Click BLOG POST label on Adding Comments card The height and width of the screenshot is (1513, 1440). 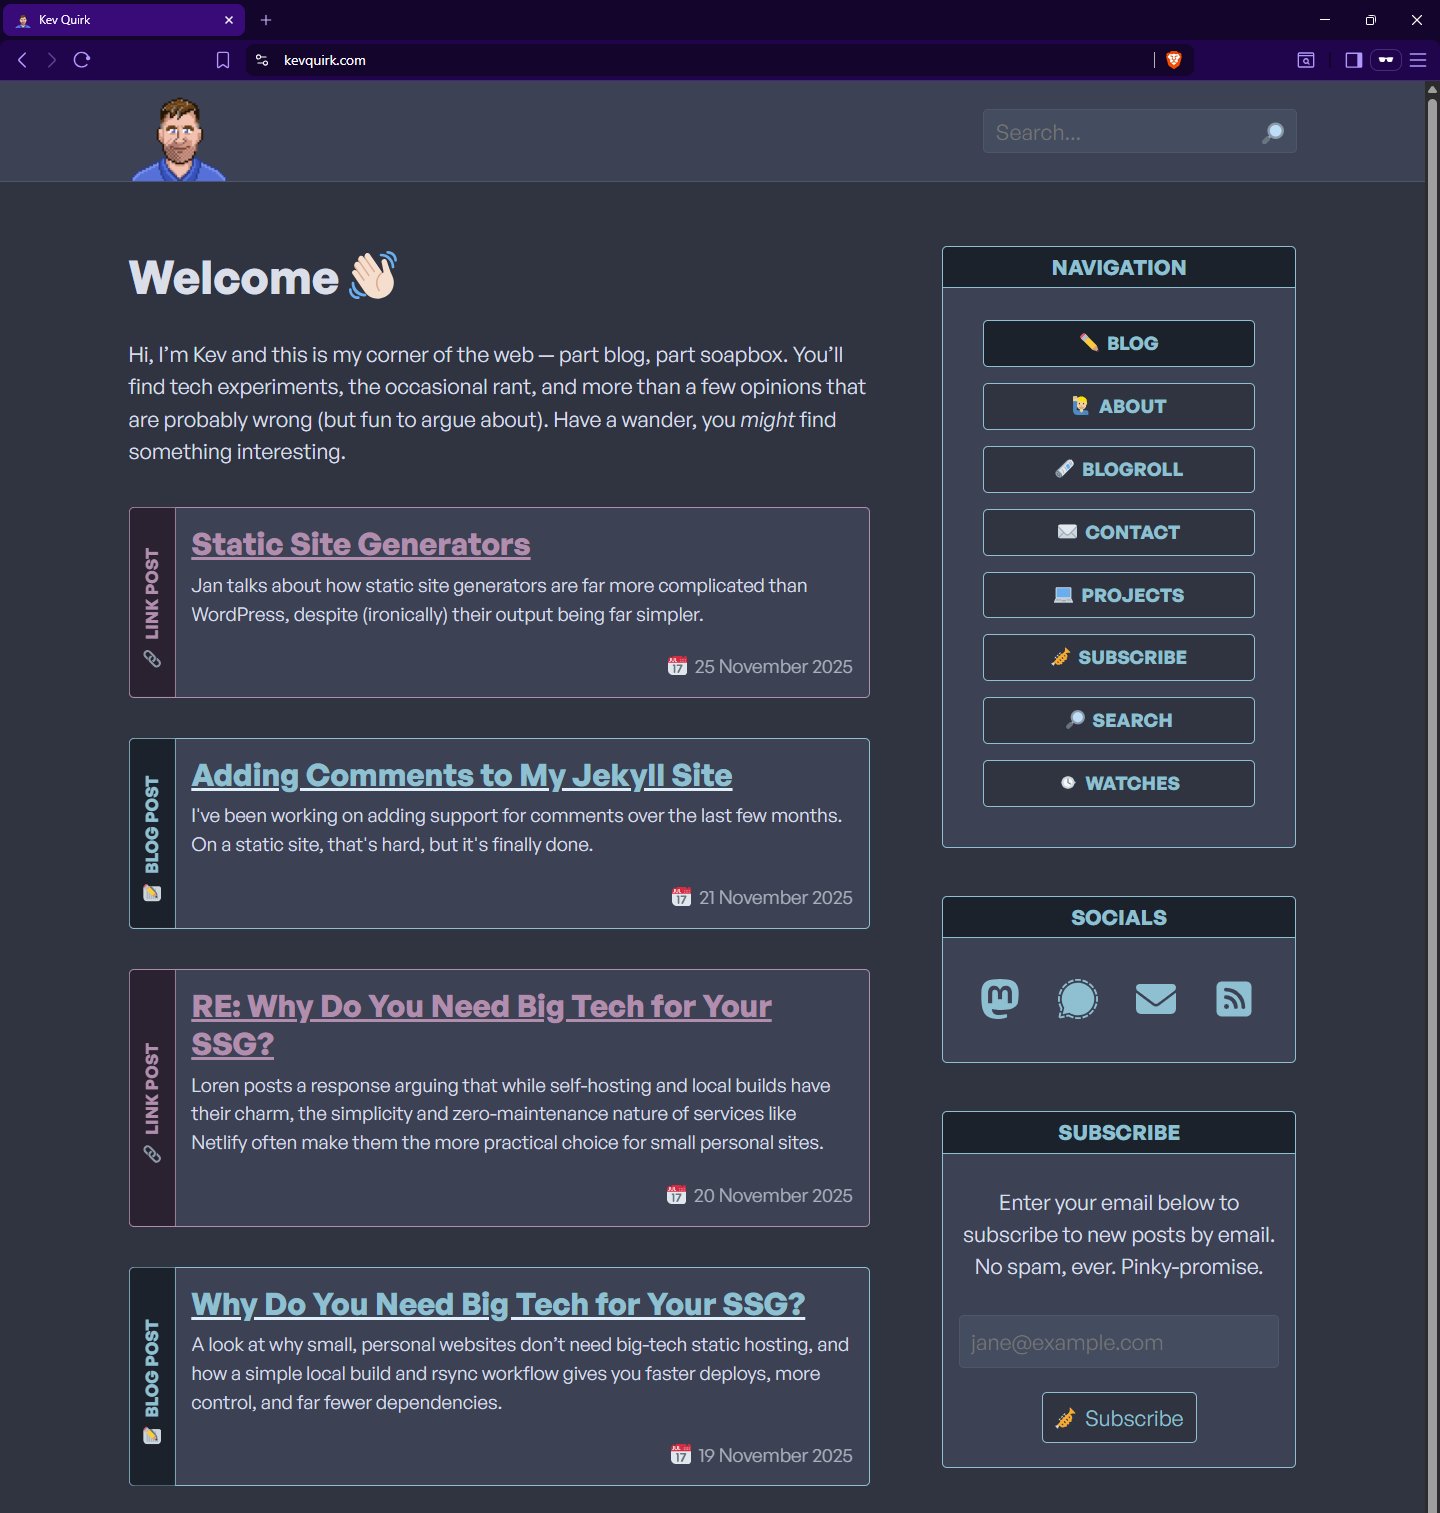[x=152, y=825]
